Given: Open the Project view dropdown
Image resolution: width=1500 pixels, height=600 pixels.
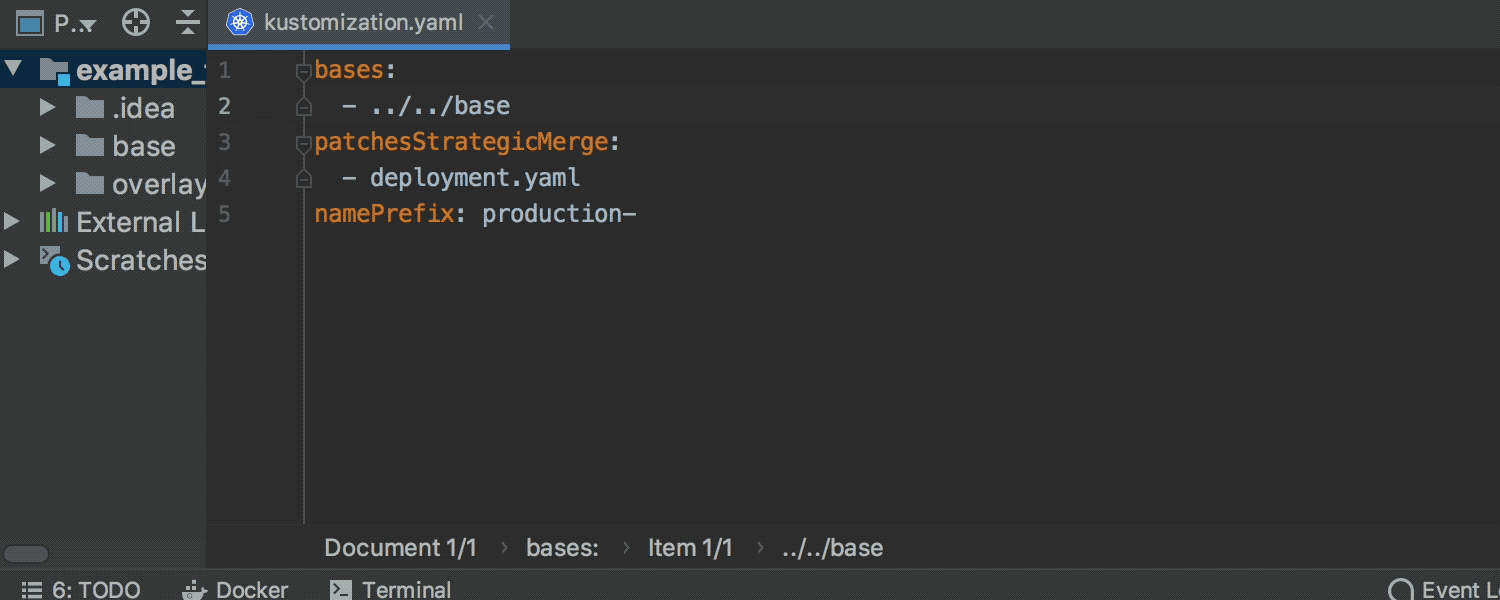Looking at the screenshot, I should click(69, 21).
